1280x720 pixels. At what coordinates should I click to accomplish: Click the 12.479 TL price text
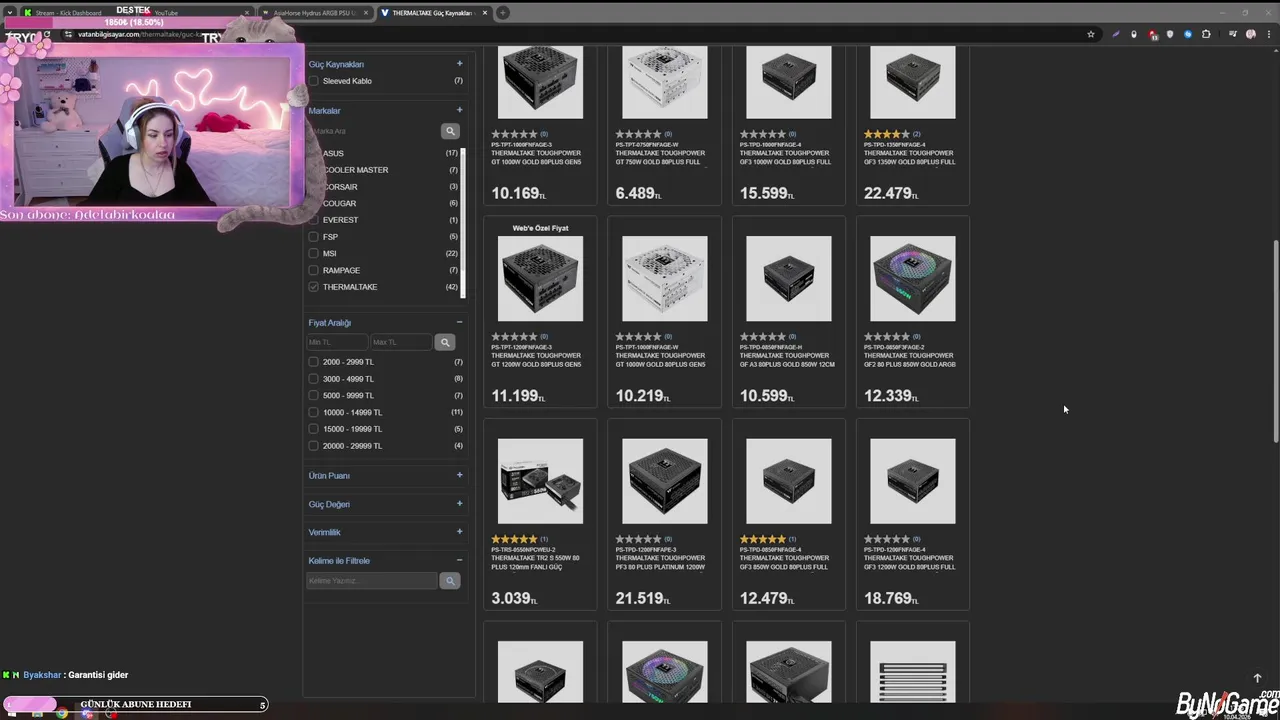pos(767,598)
